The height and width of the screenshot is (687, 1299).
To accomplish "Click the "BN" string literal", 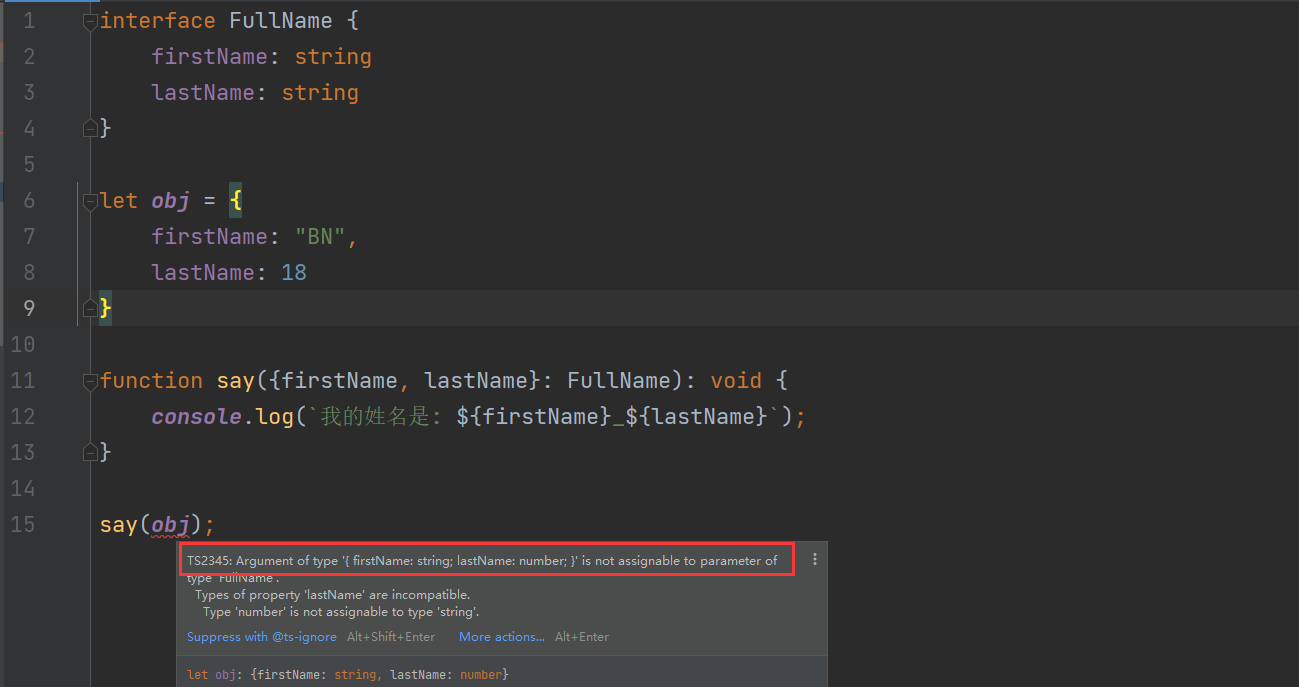I will point(320,237).
